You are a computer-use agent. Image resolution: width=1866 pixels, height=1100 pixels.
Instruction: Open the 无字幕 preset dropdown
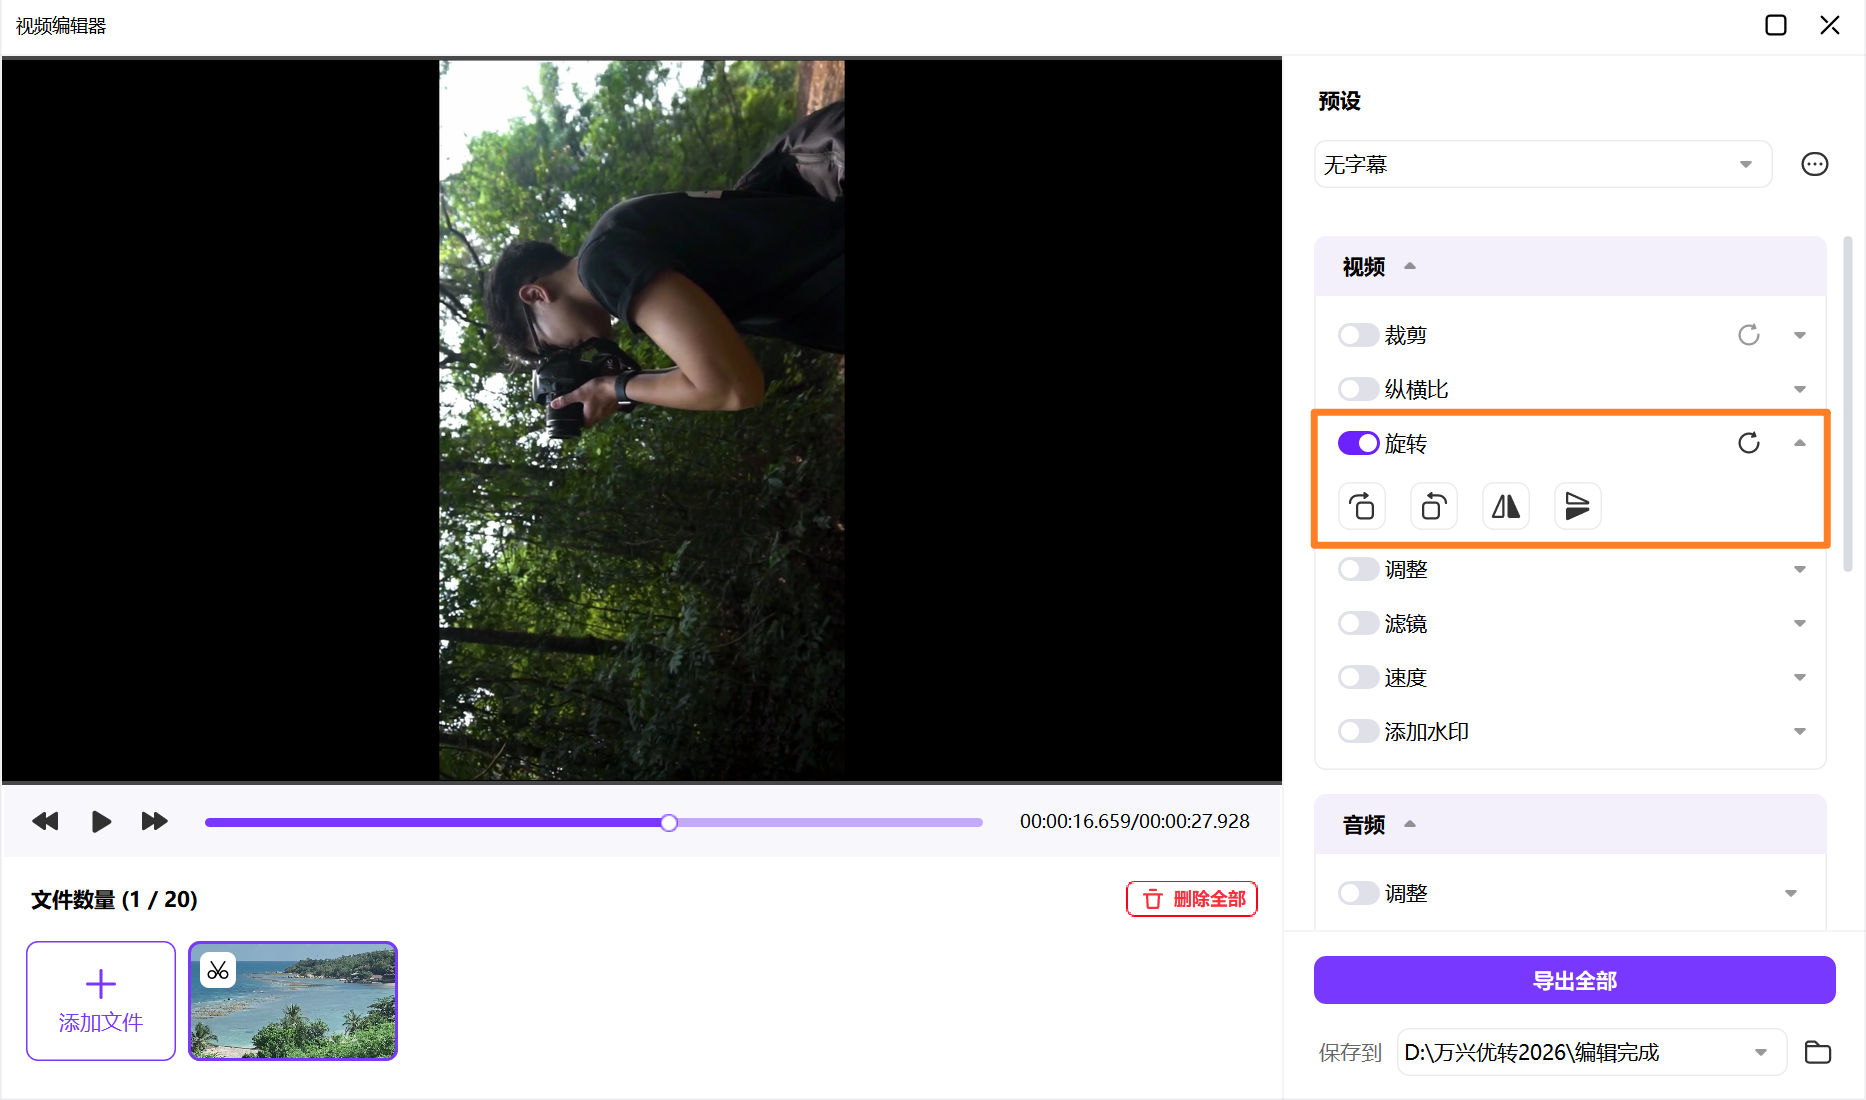(x=1543, y=164)
